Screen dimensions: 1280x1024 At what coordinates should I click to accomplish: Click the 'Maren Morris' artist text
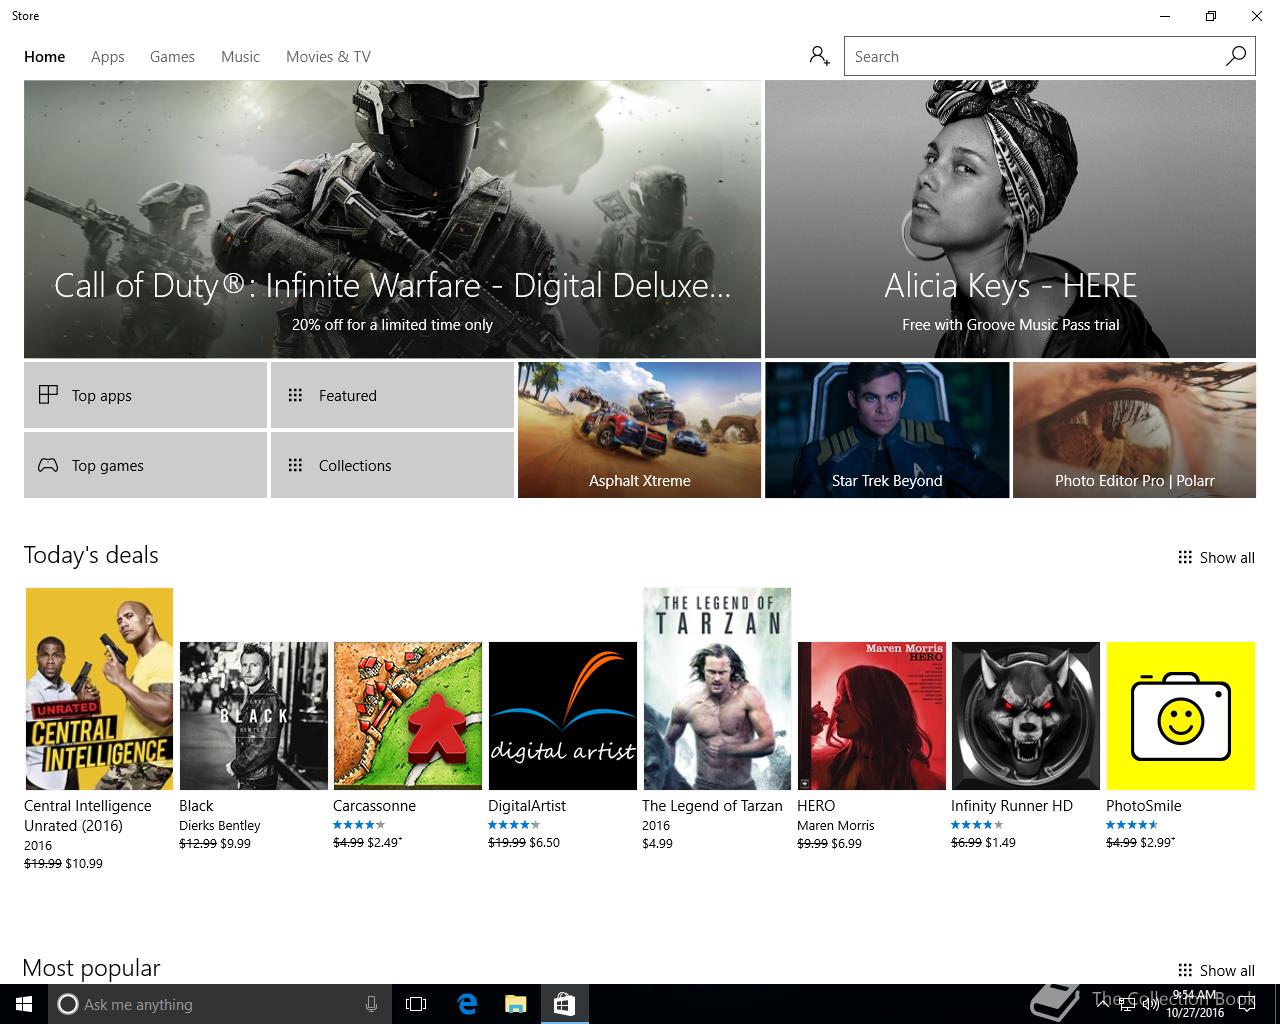835,825
